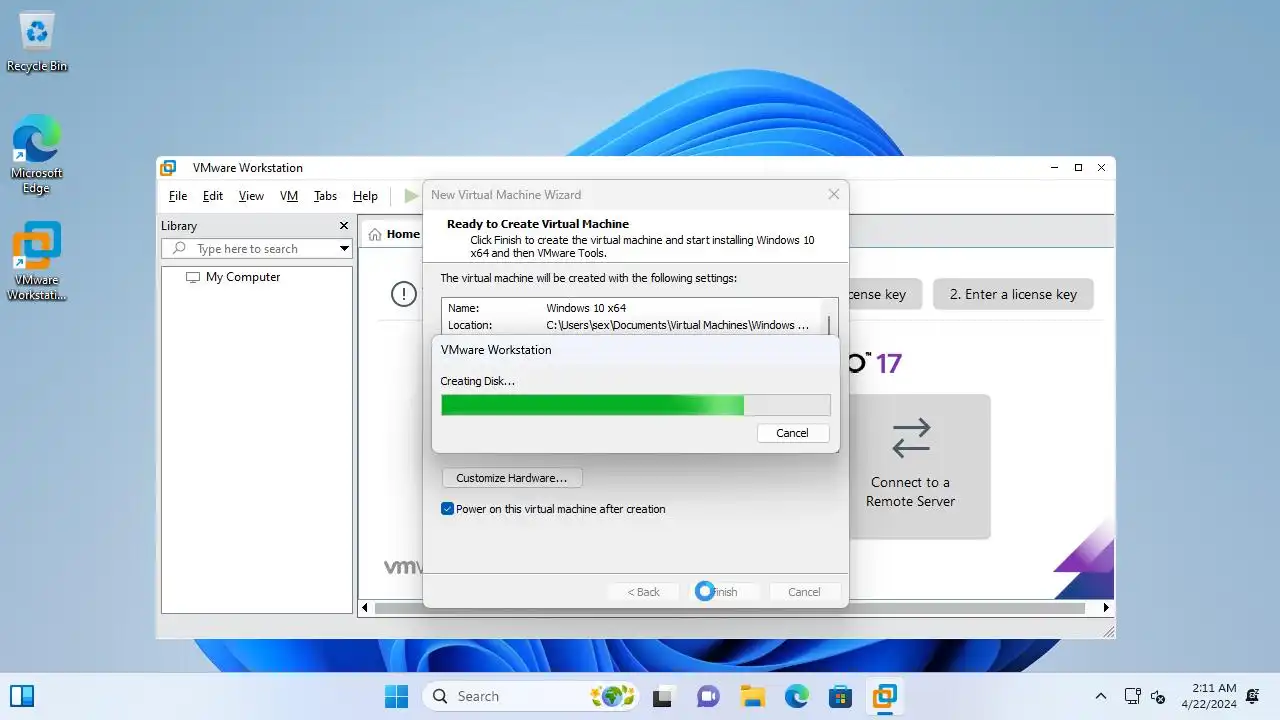Open the View menu
This screenshot has width=1280, height=720.
pyautogui.click(x=251, y=196)
